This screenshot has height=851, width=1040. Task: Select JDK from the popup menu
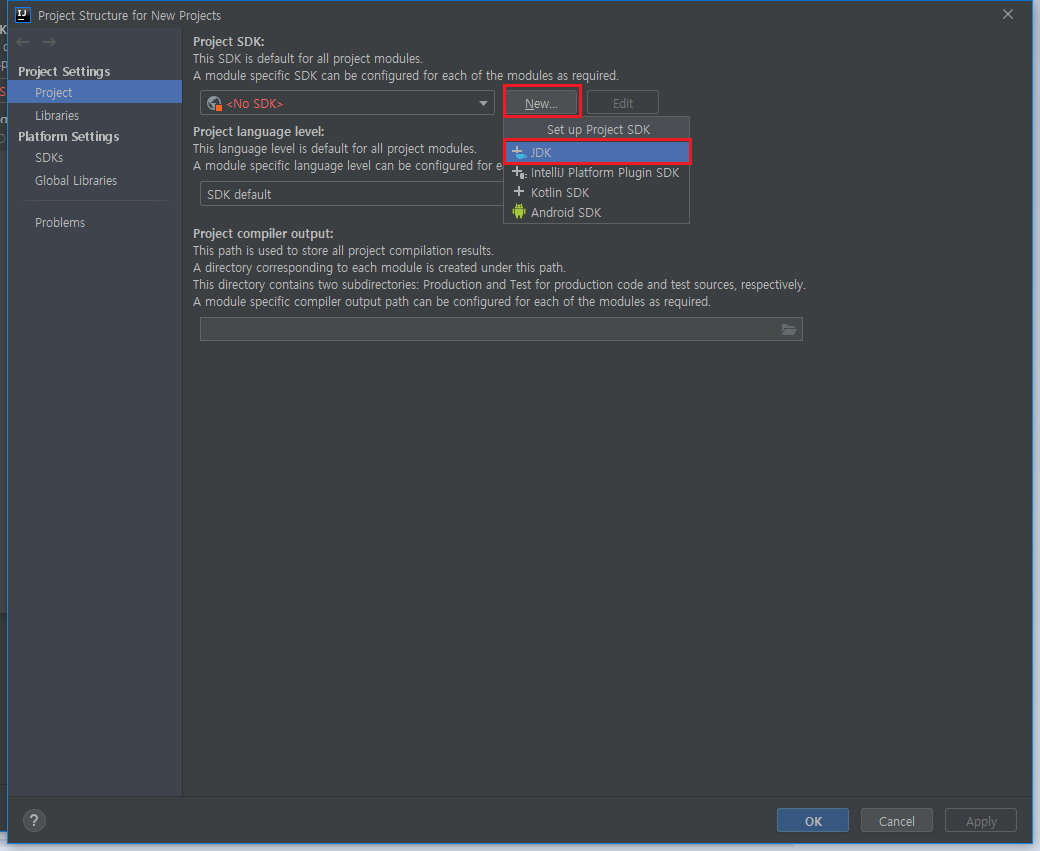(598, 152)
